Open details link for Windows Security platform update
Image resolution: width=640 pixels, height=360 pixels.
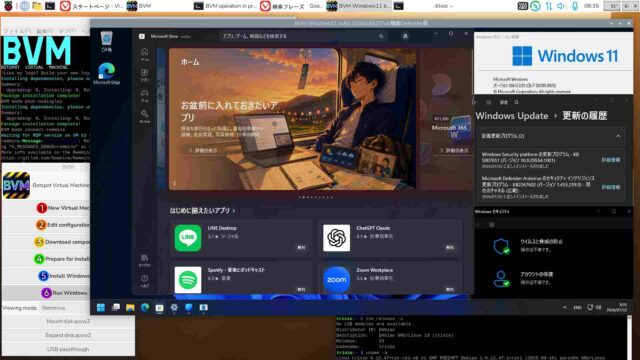coord(611,160)
